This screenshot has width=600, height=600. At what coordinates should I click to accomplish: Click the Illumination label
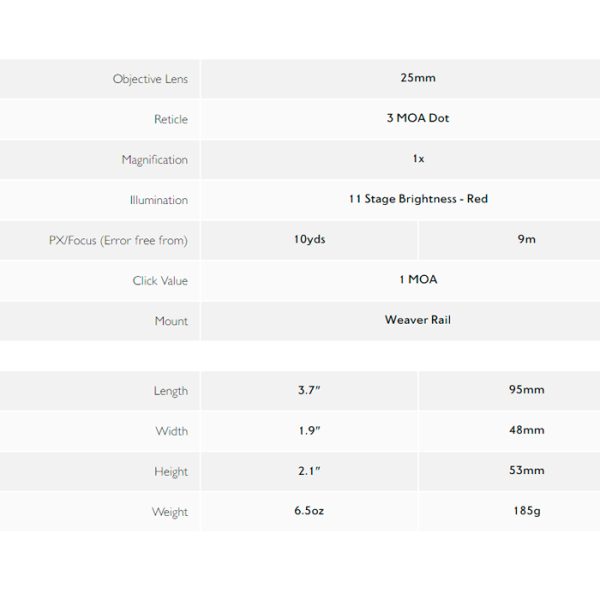pyautogui.click(x=159, y=200)
